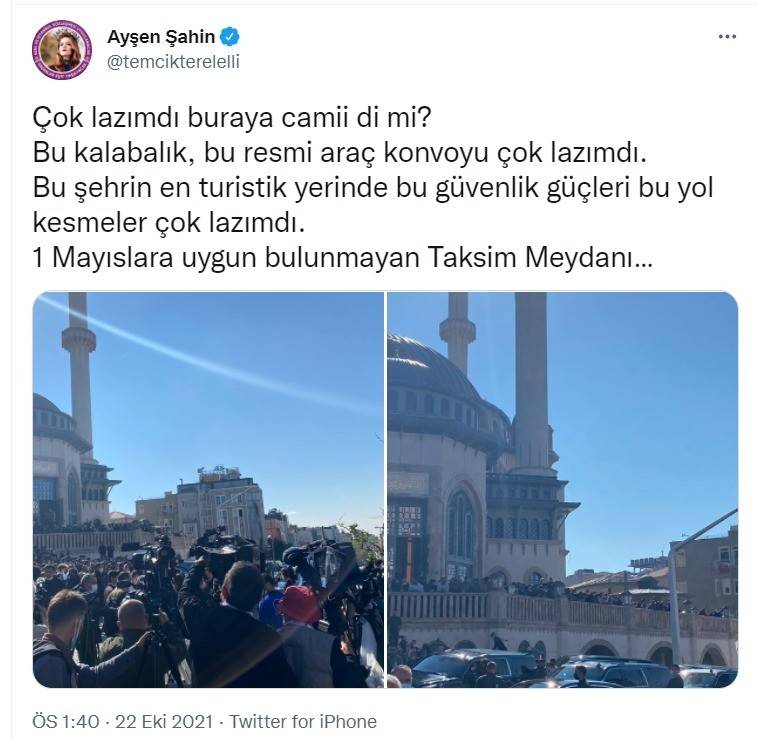The height and width of the screenshot is (739, 758).
Task: Open the Ayşen Şahin display name link
Action: 161,37
